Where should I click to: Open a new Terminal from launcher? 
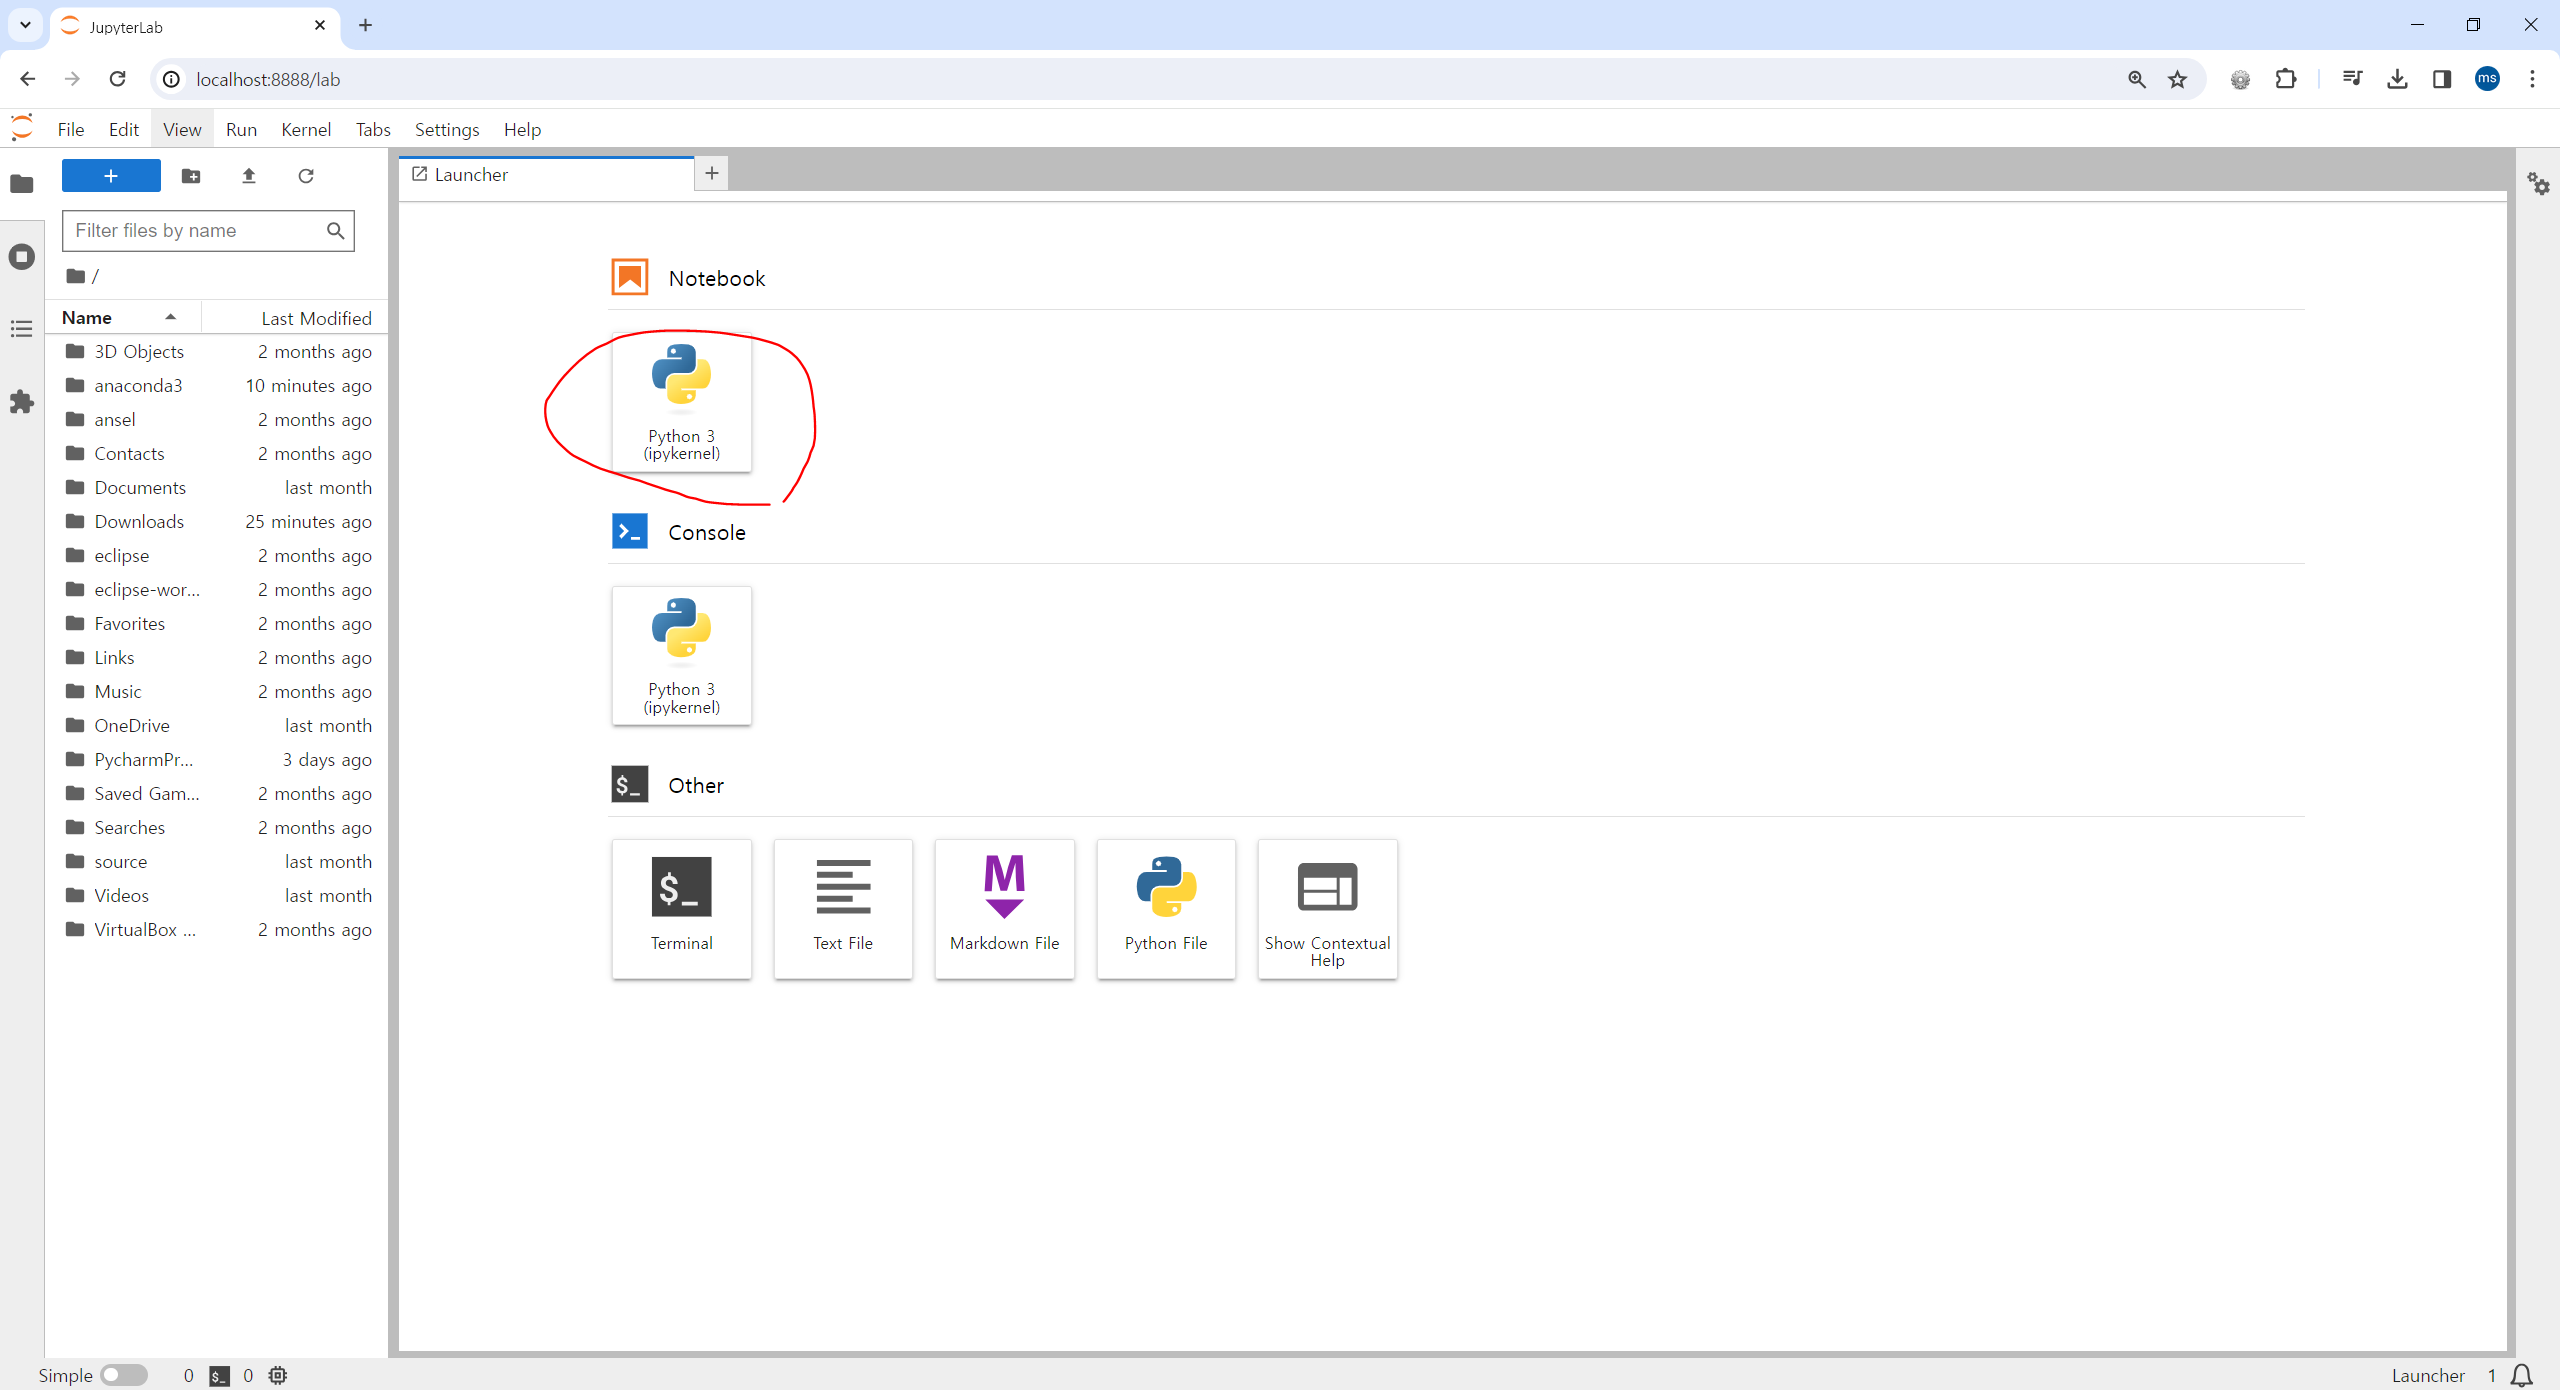(x=681, y=909)
